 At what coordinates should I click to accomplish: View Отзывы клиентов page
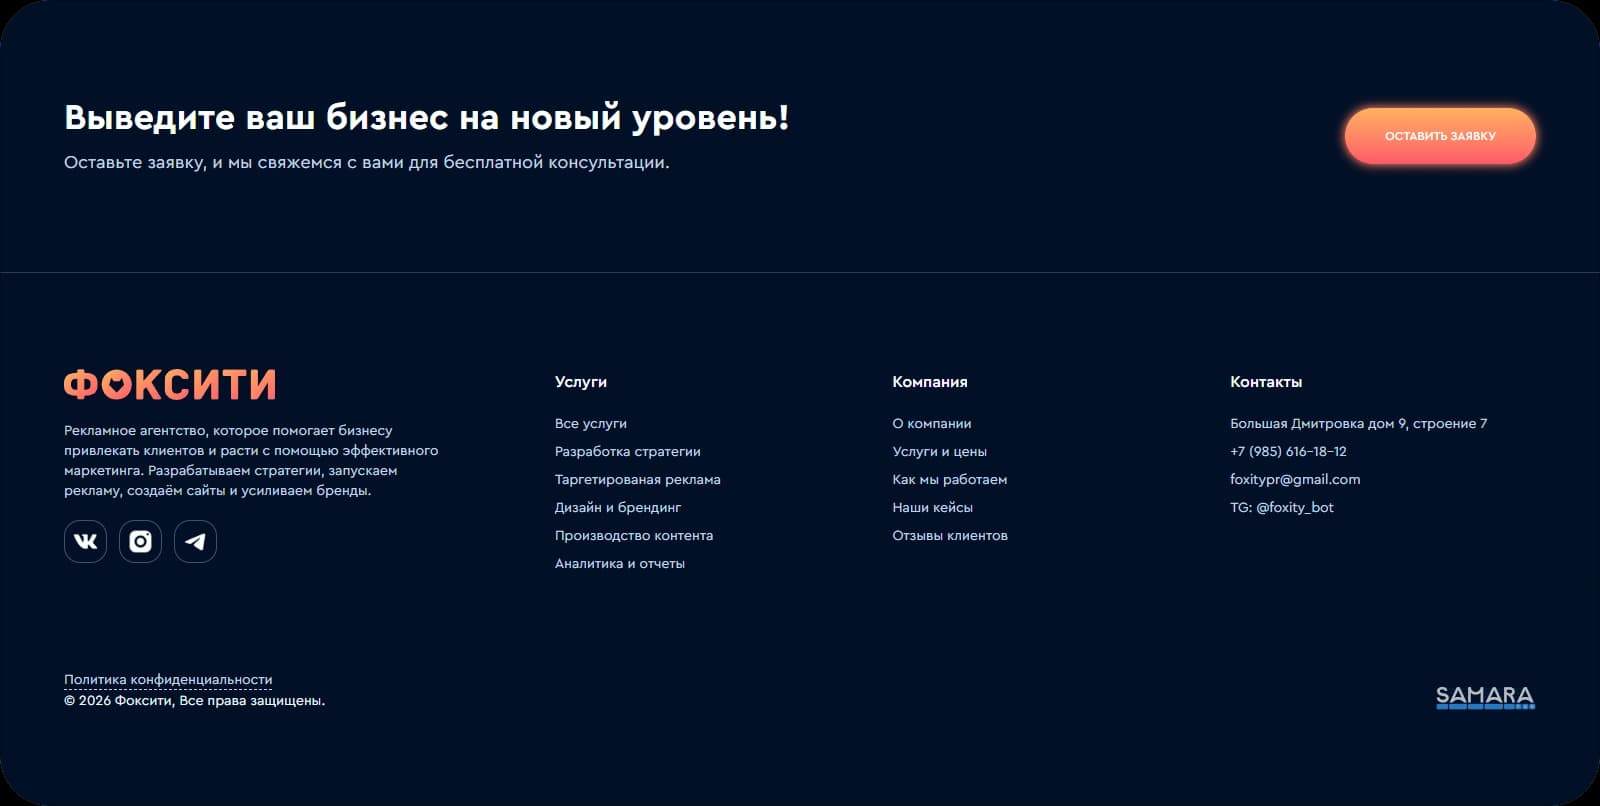click(x=950, y=536)
